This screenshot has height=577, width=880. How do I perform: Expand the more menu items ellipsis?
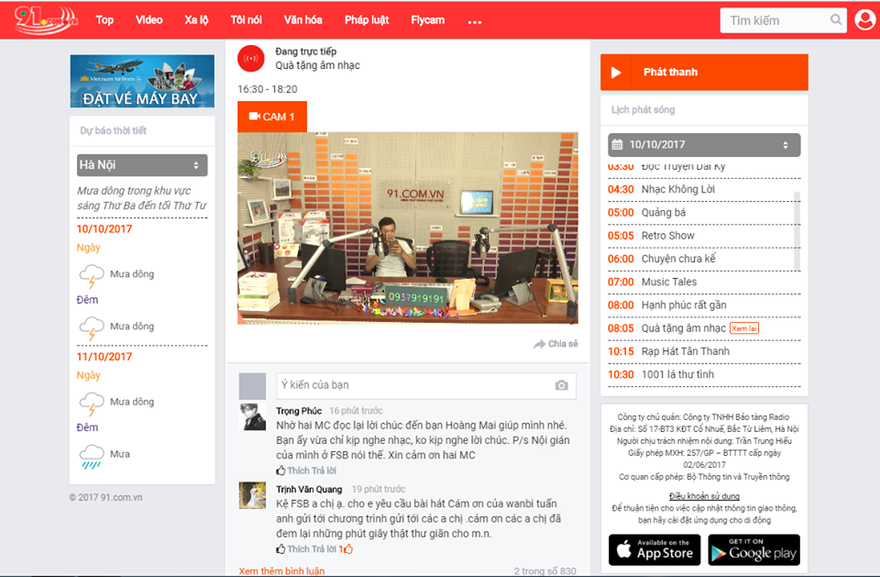point(474,21)
